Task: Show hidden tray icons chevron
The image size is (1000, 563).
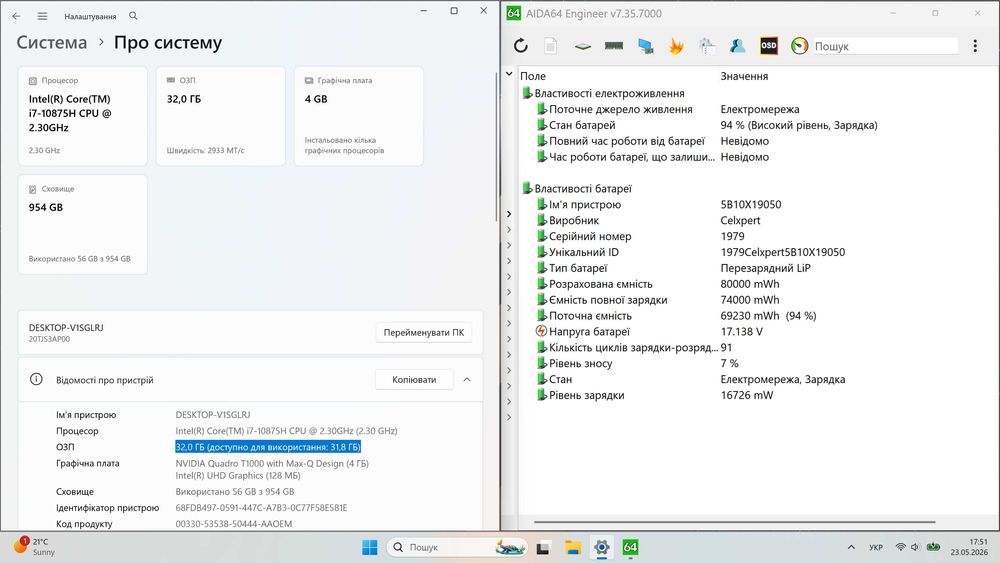Action: point(851,547)
